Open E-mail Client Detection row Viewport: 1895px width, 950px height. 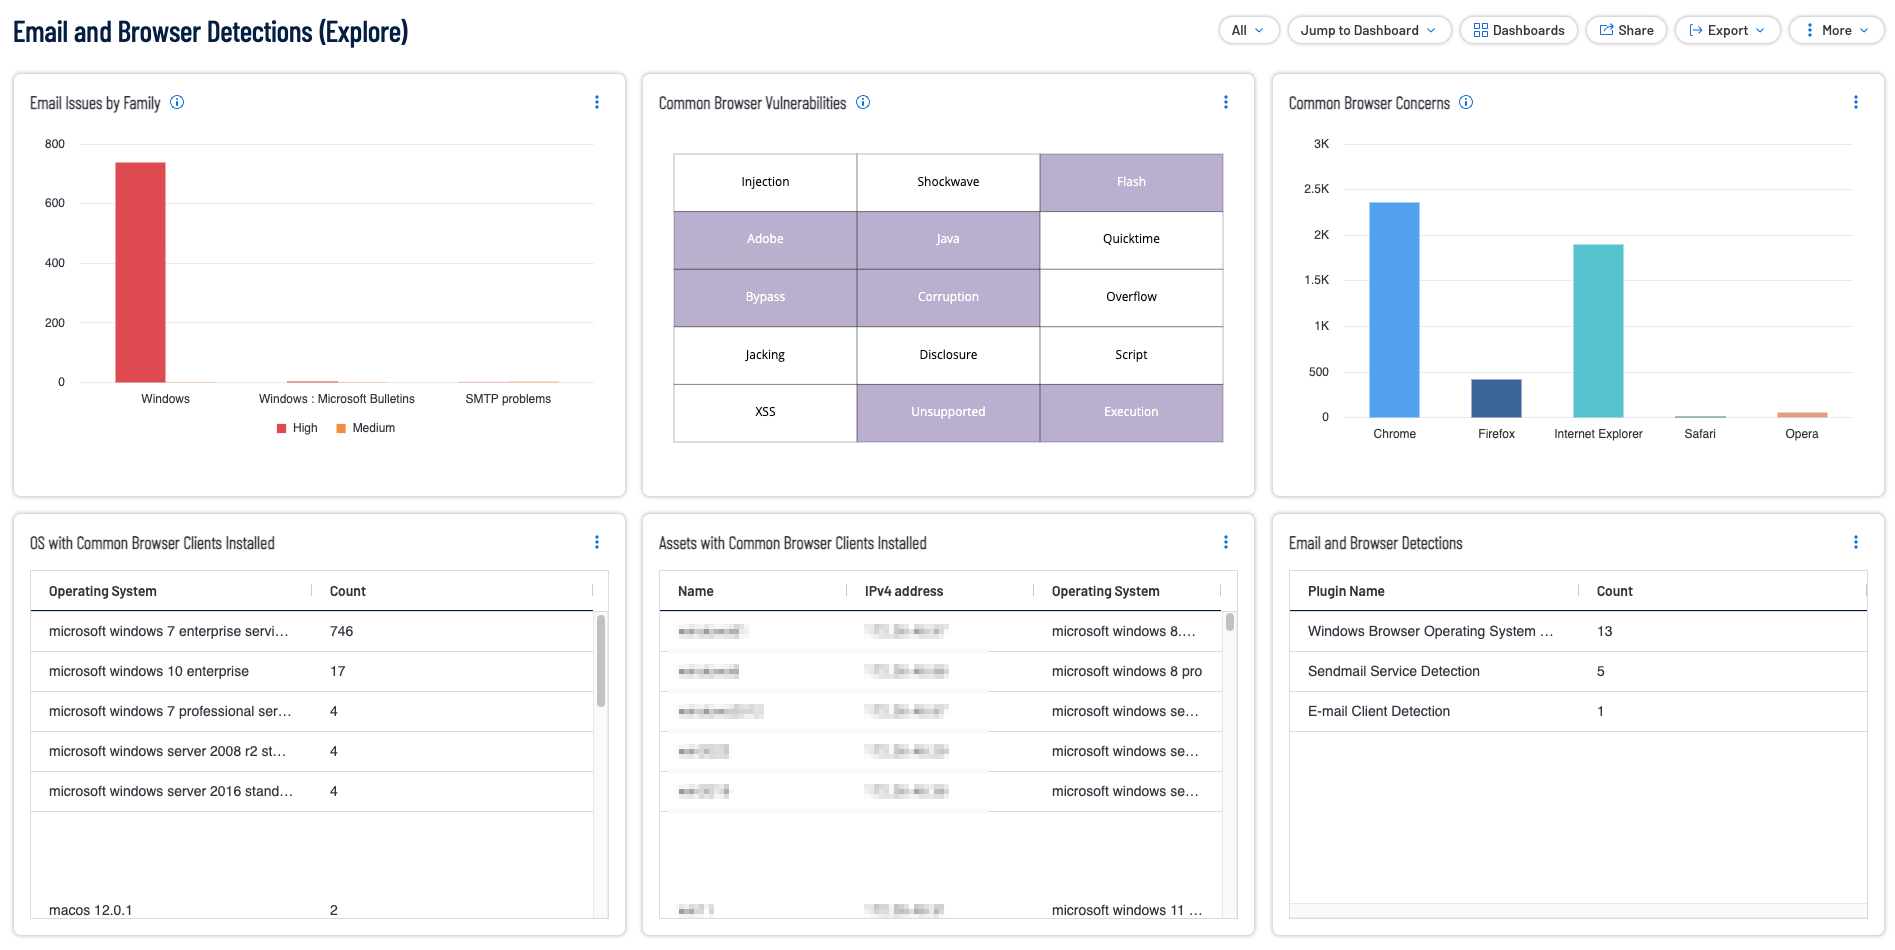tap(1578, 711)
